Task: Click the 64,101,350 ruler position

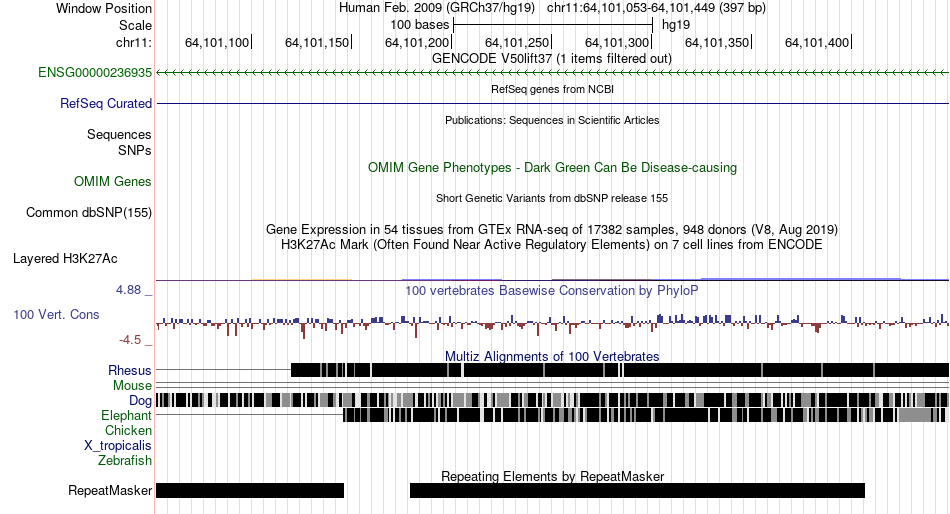Action: pyautogui.click(x=717, y=42)
